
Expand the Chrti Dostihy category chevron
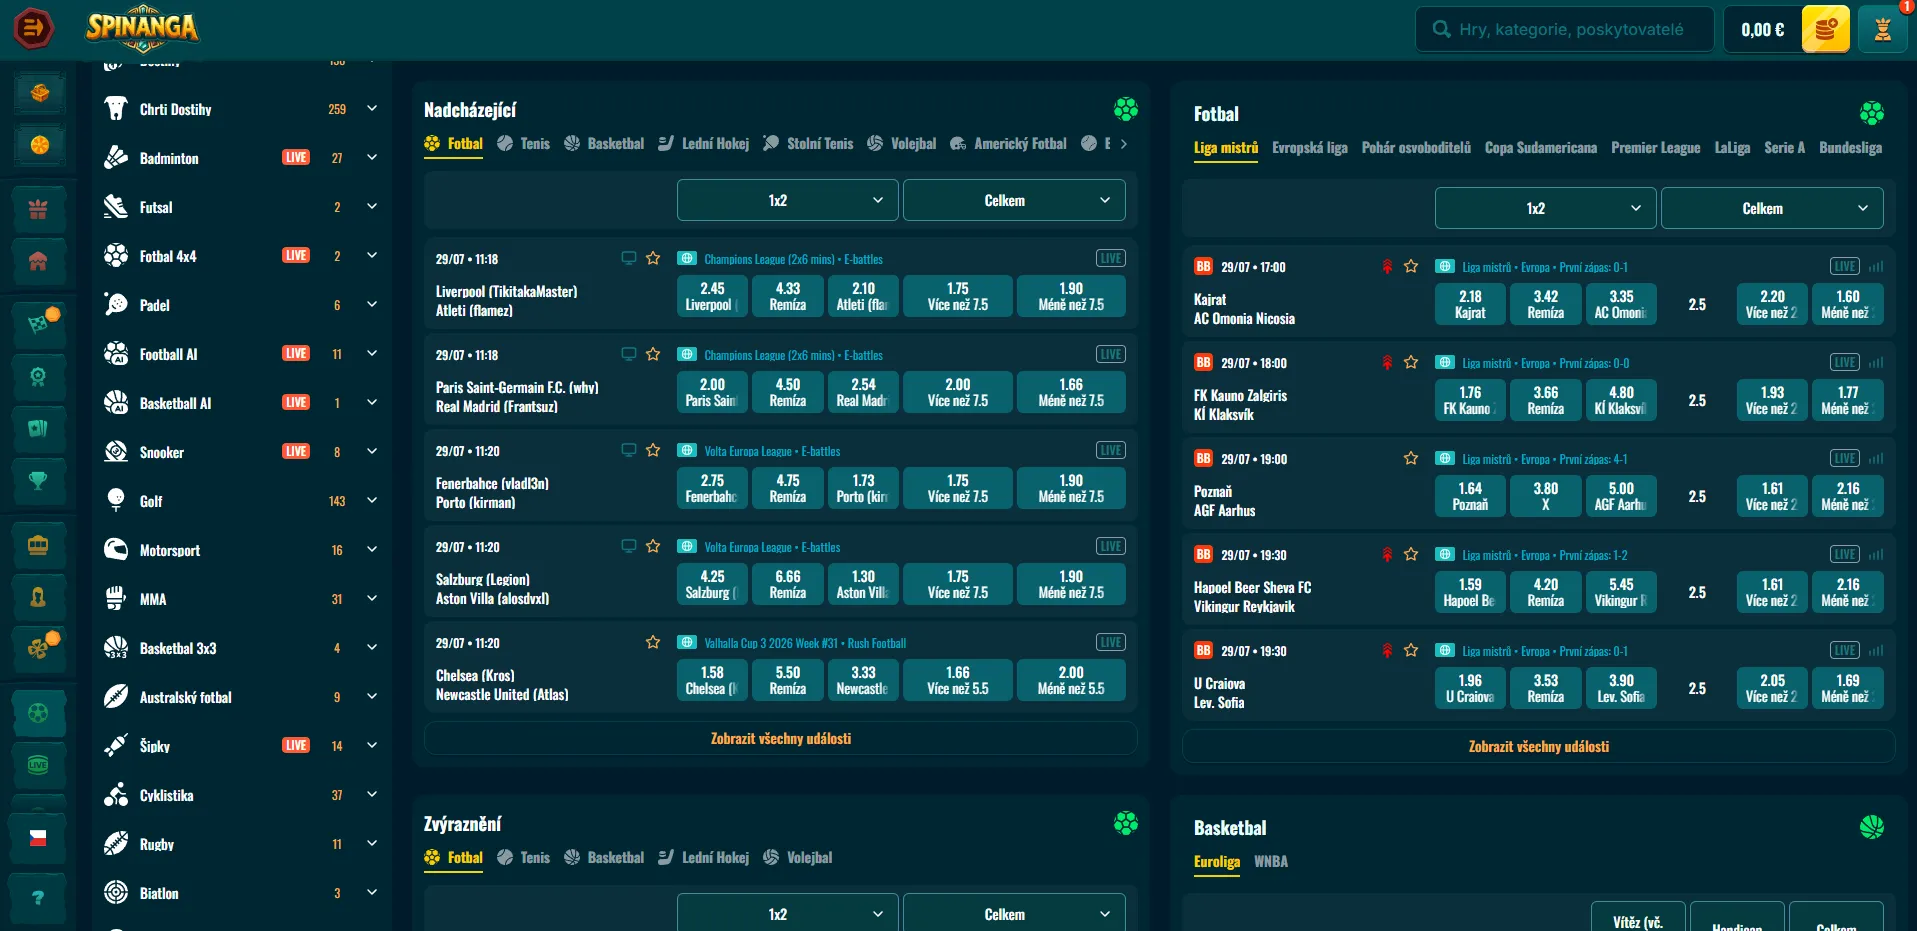372,108
